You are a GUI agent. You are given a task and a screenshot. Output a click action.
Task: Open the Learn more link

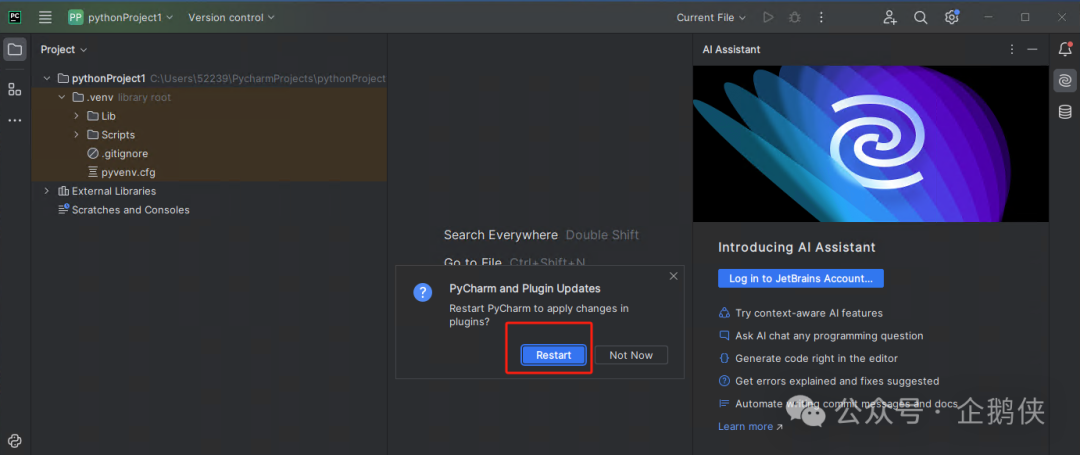[750, 427]
